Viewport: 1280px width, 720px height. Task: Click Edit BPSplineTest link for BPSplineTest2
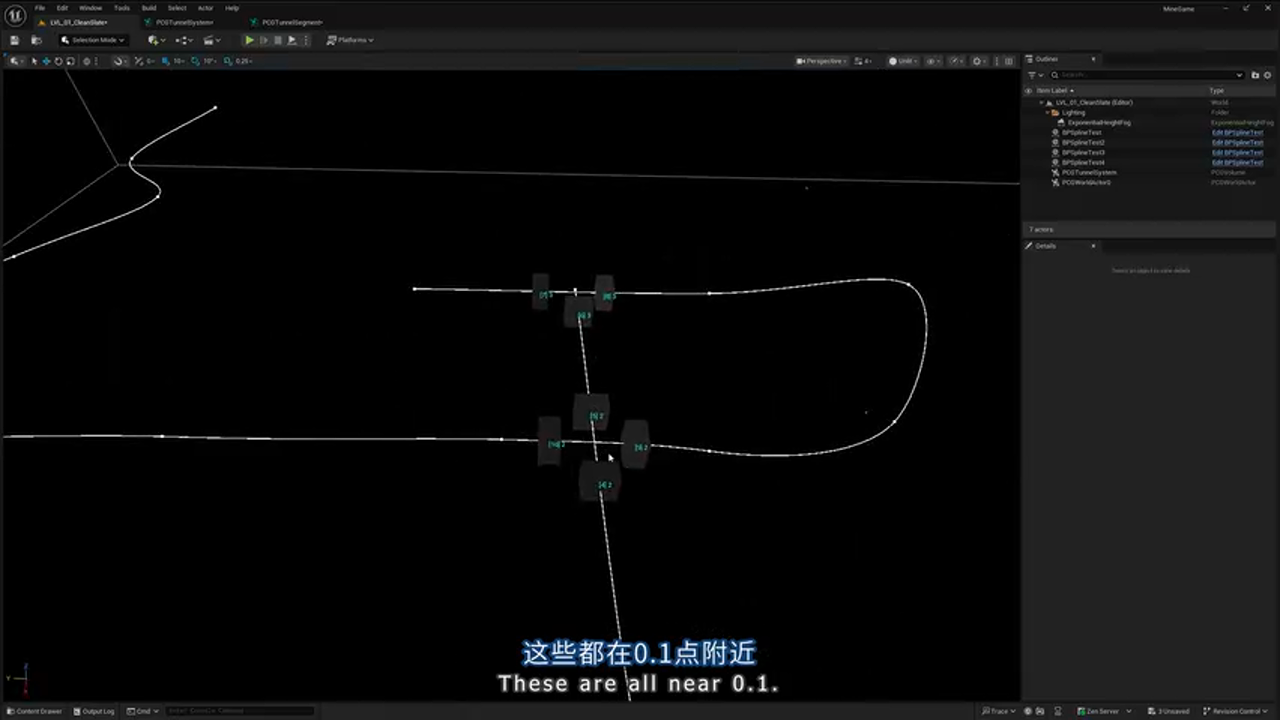click(x=1238, y=143)
